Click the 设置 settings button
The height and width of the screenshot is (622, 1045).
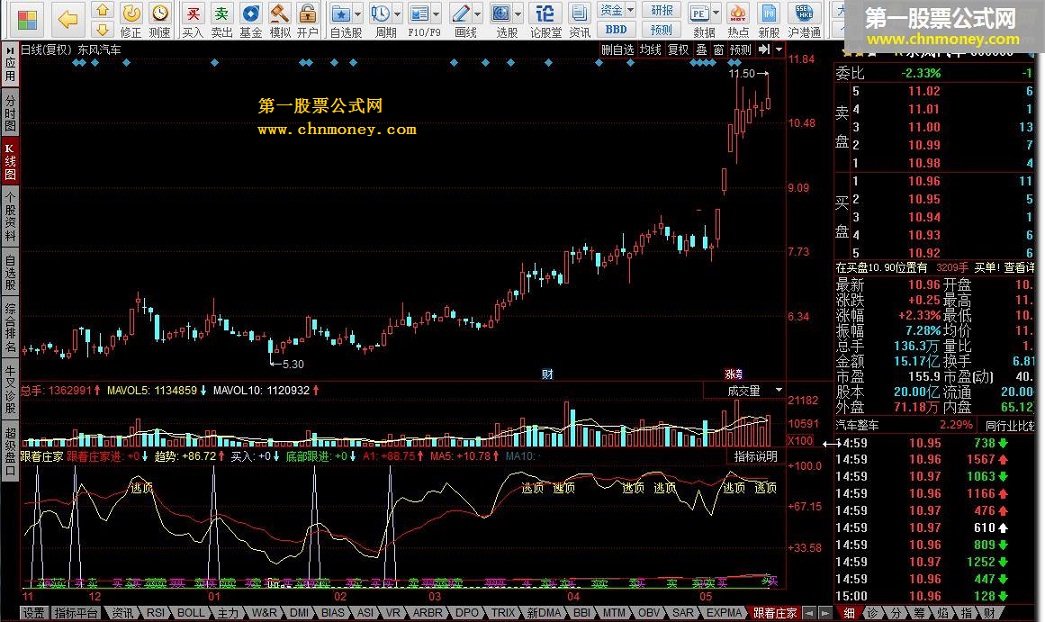[x=33, y=613]
